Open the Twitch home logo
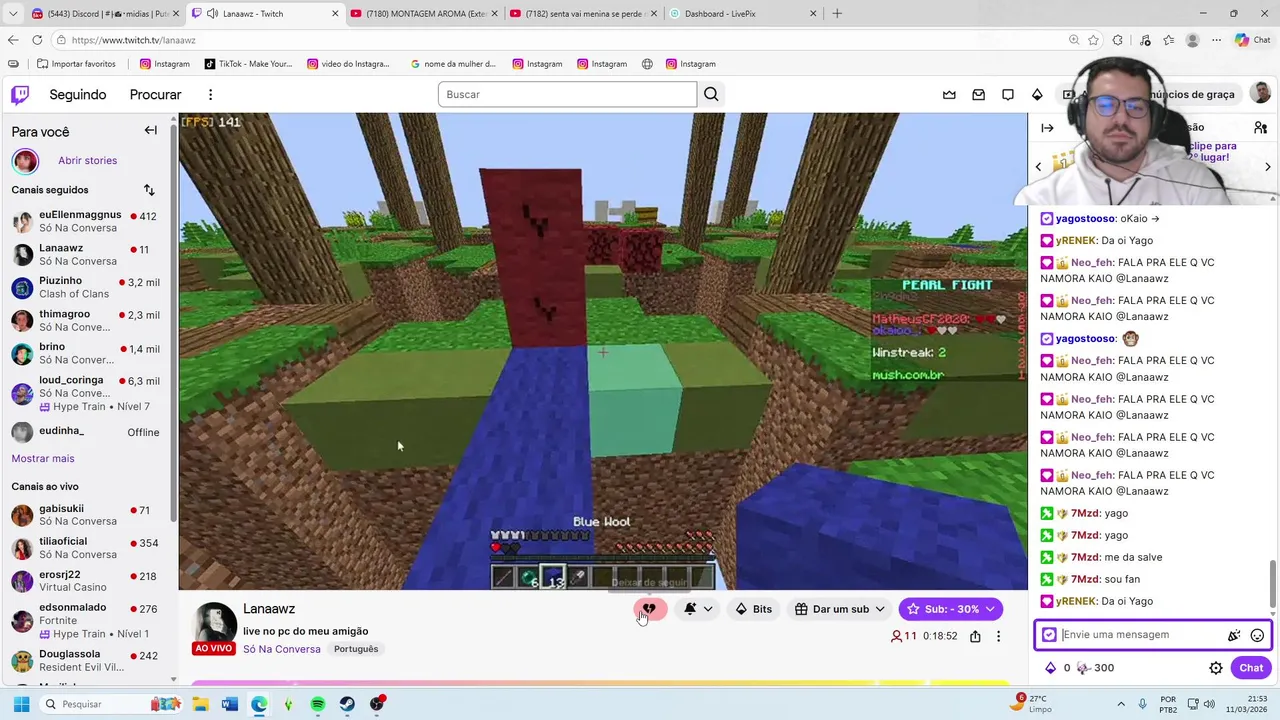Image resolution: width=1280 pixels, height=720 pixels. (x=20, y=95)
